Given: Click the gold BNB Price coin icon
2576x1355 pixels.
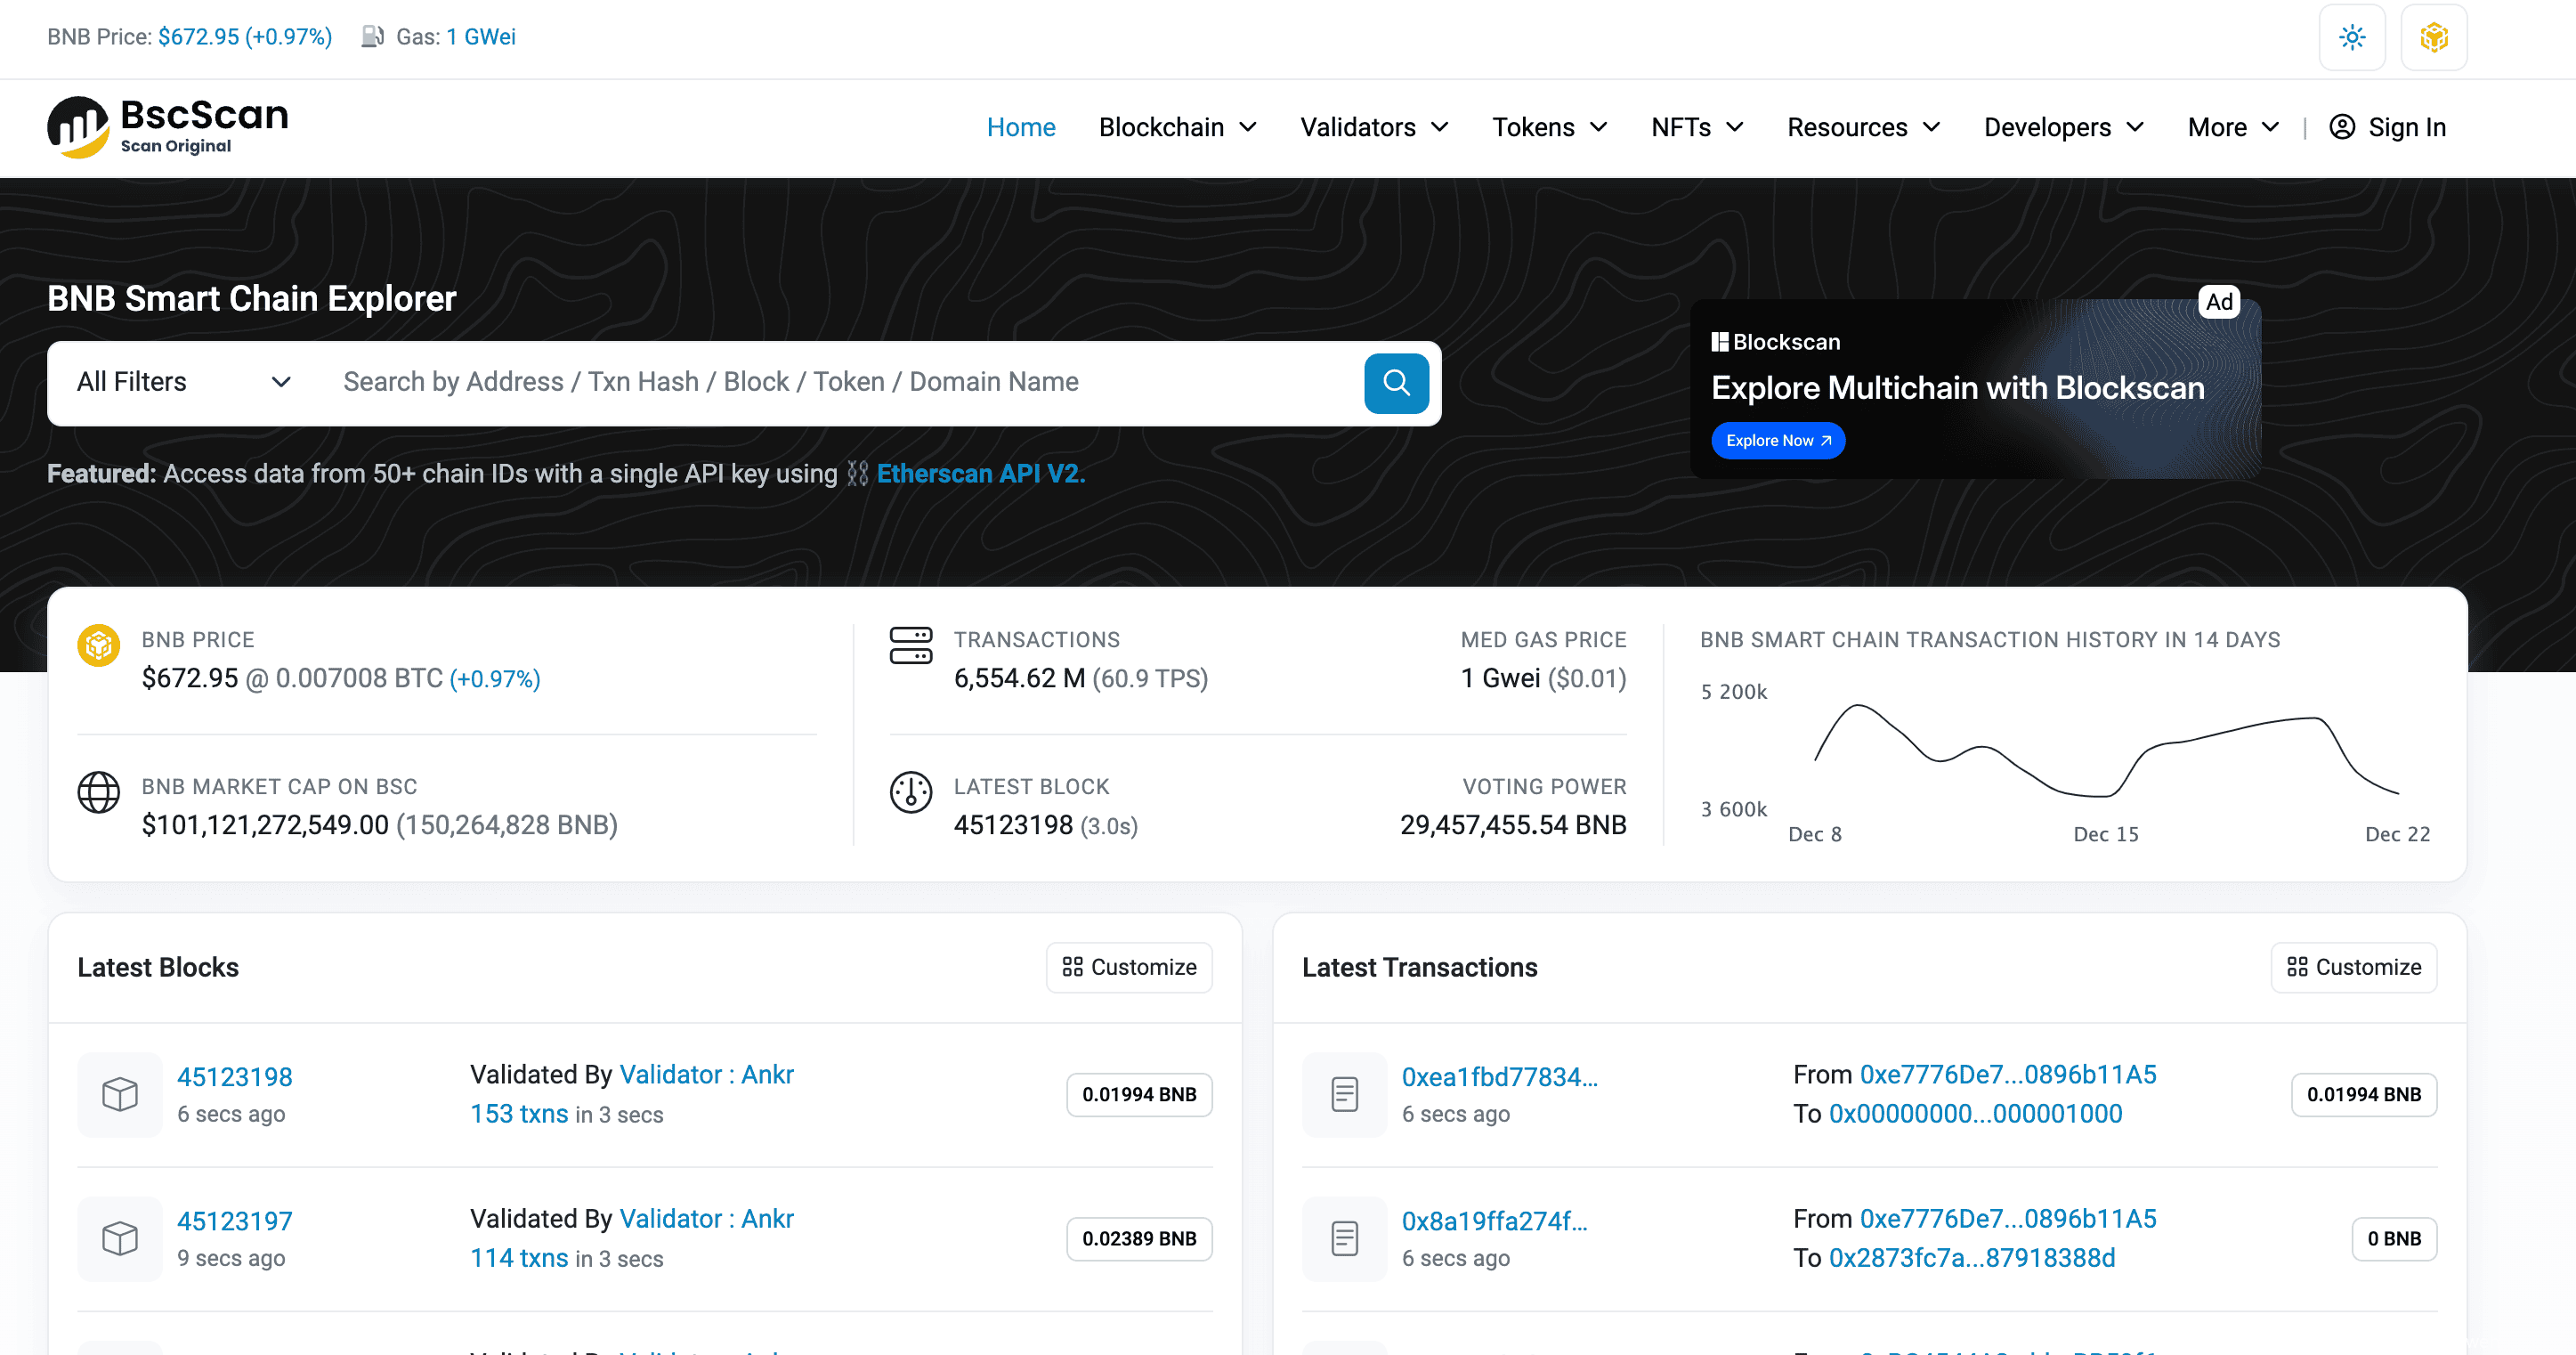Looking at the screenshot, I should click(x=99, y=646).
